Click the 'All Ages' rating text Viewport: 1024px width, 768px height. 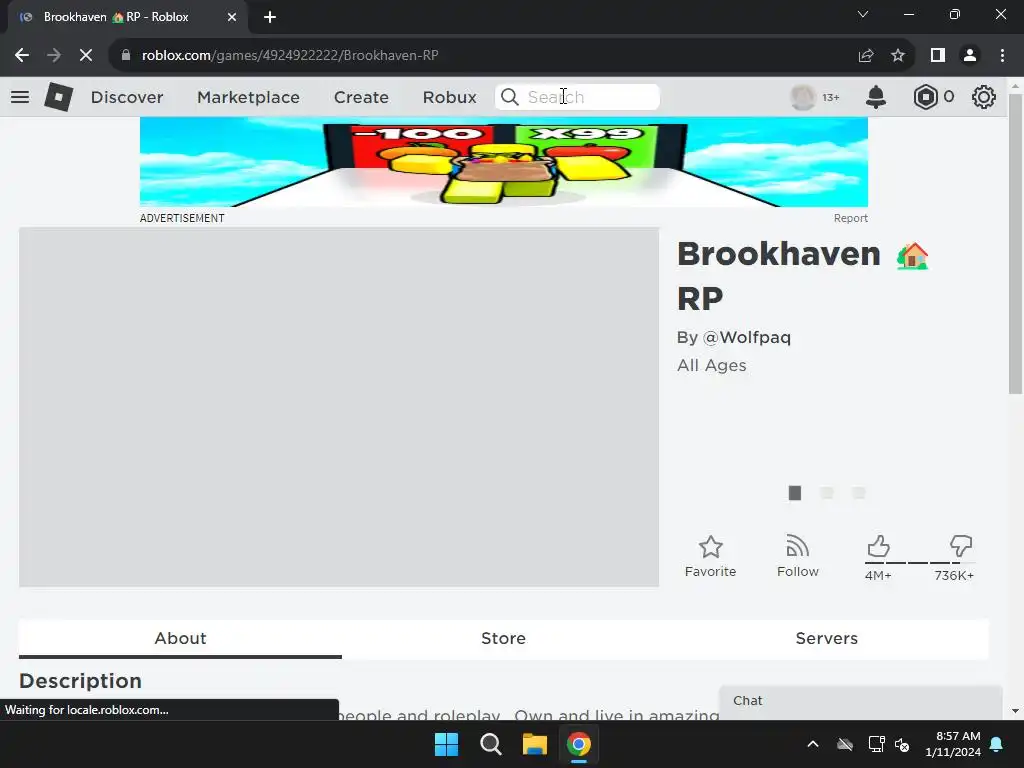(712, 365)
